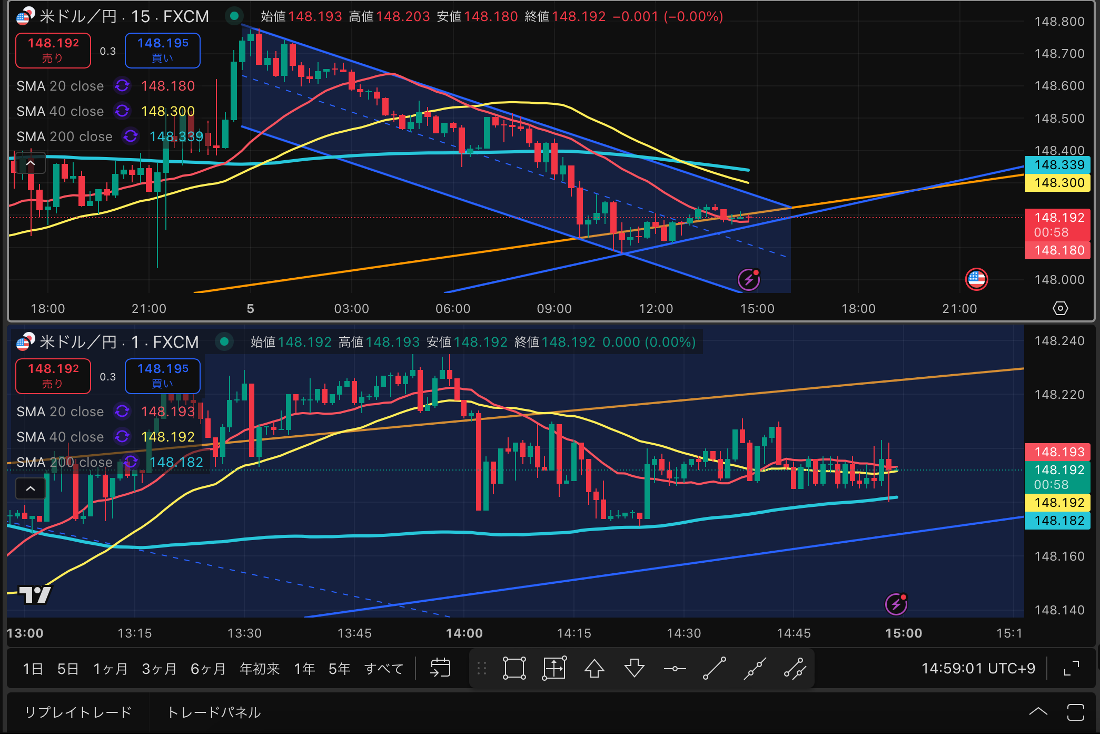Toggle fullscreen chart mode
This screenshot has height=734, width=1100.
click(1071, 668)
